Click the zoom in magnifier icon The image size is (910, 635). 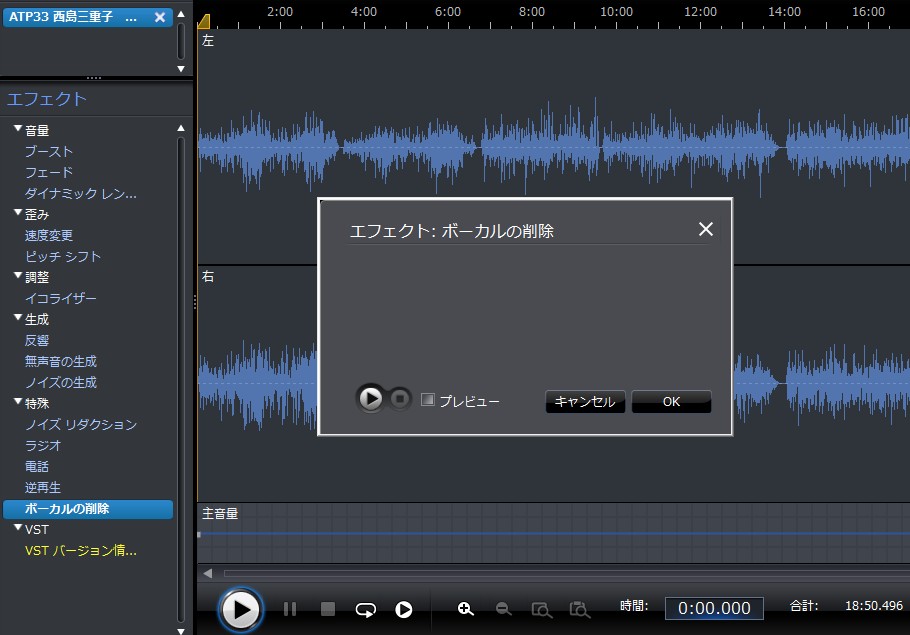coord(465,609)
